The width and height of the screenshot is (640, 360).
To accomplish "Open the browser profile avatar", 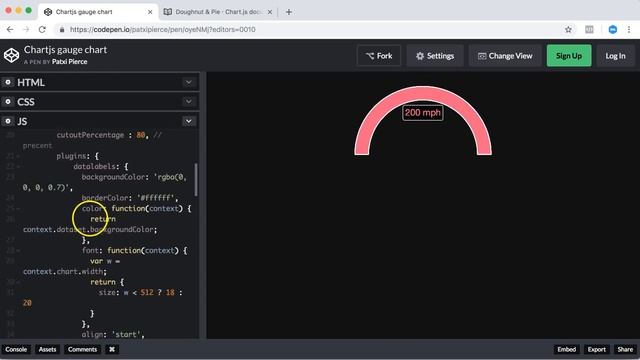I will 613,29.
